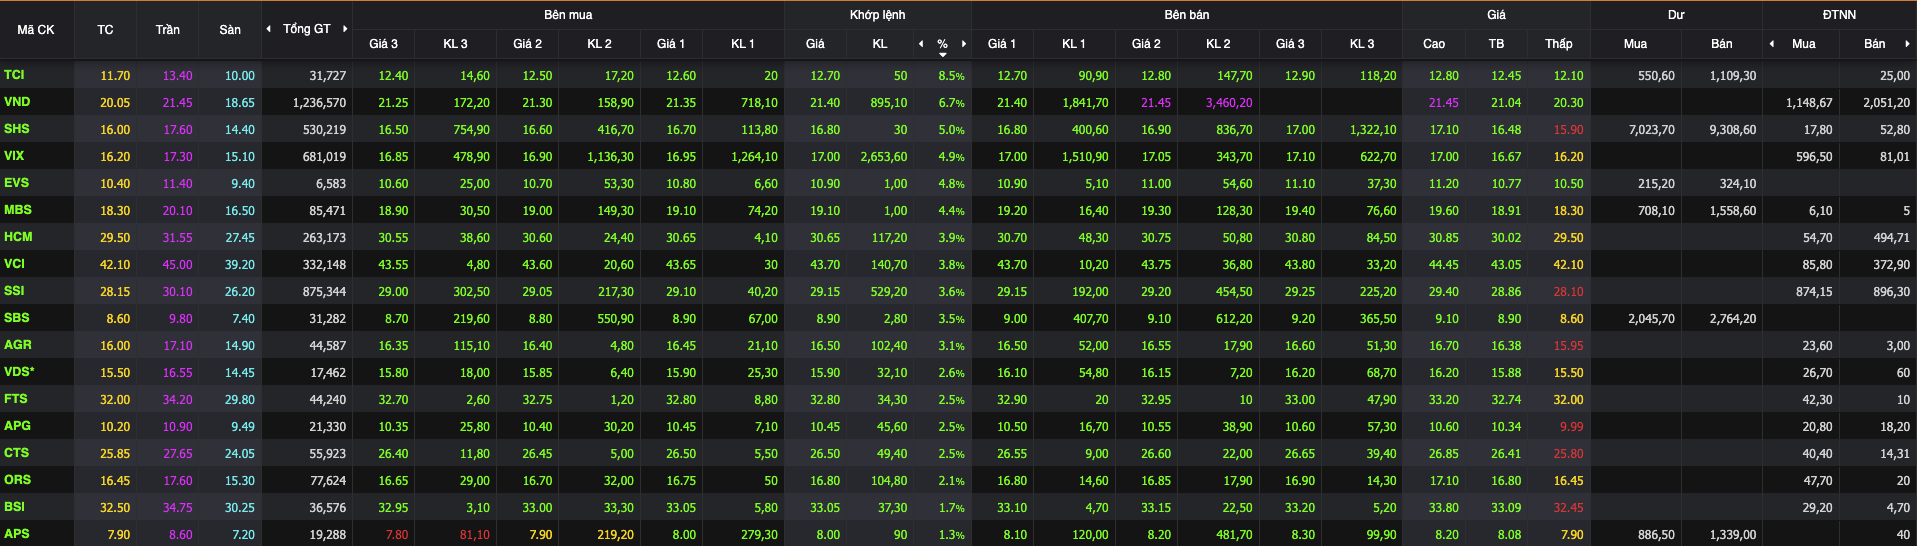The width and height of the screenshot is (1917, 546).
Task: Click VND total value 1,236,570
Action: [x=319, y=103]
